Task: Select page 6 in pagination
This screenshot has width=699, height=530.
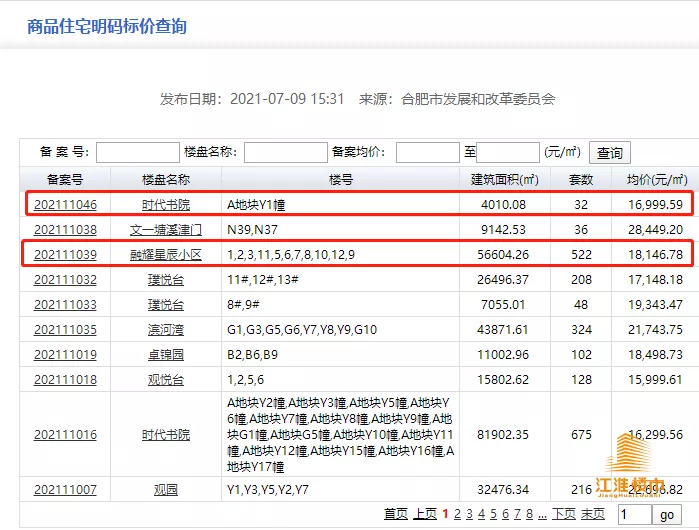Action: click(x=506, y=514)
